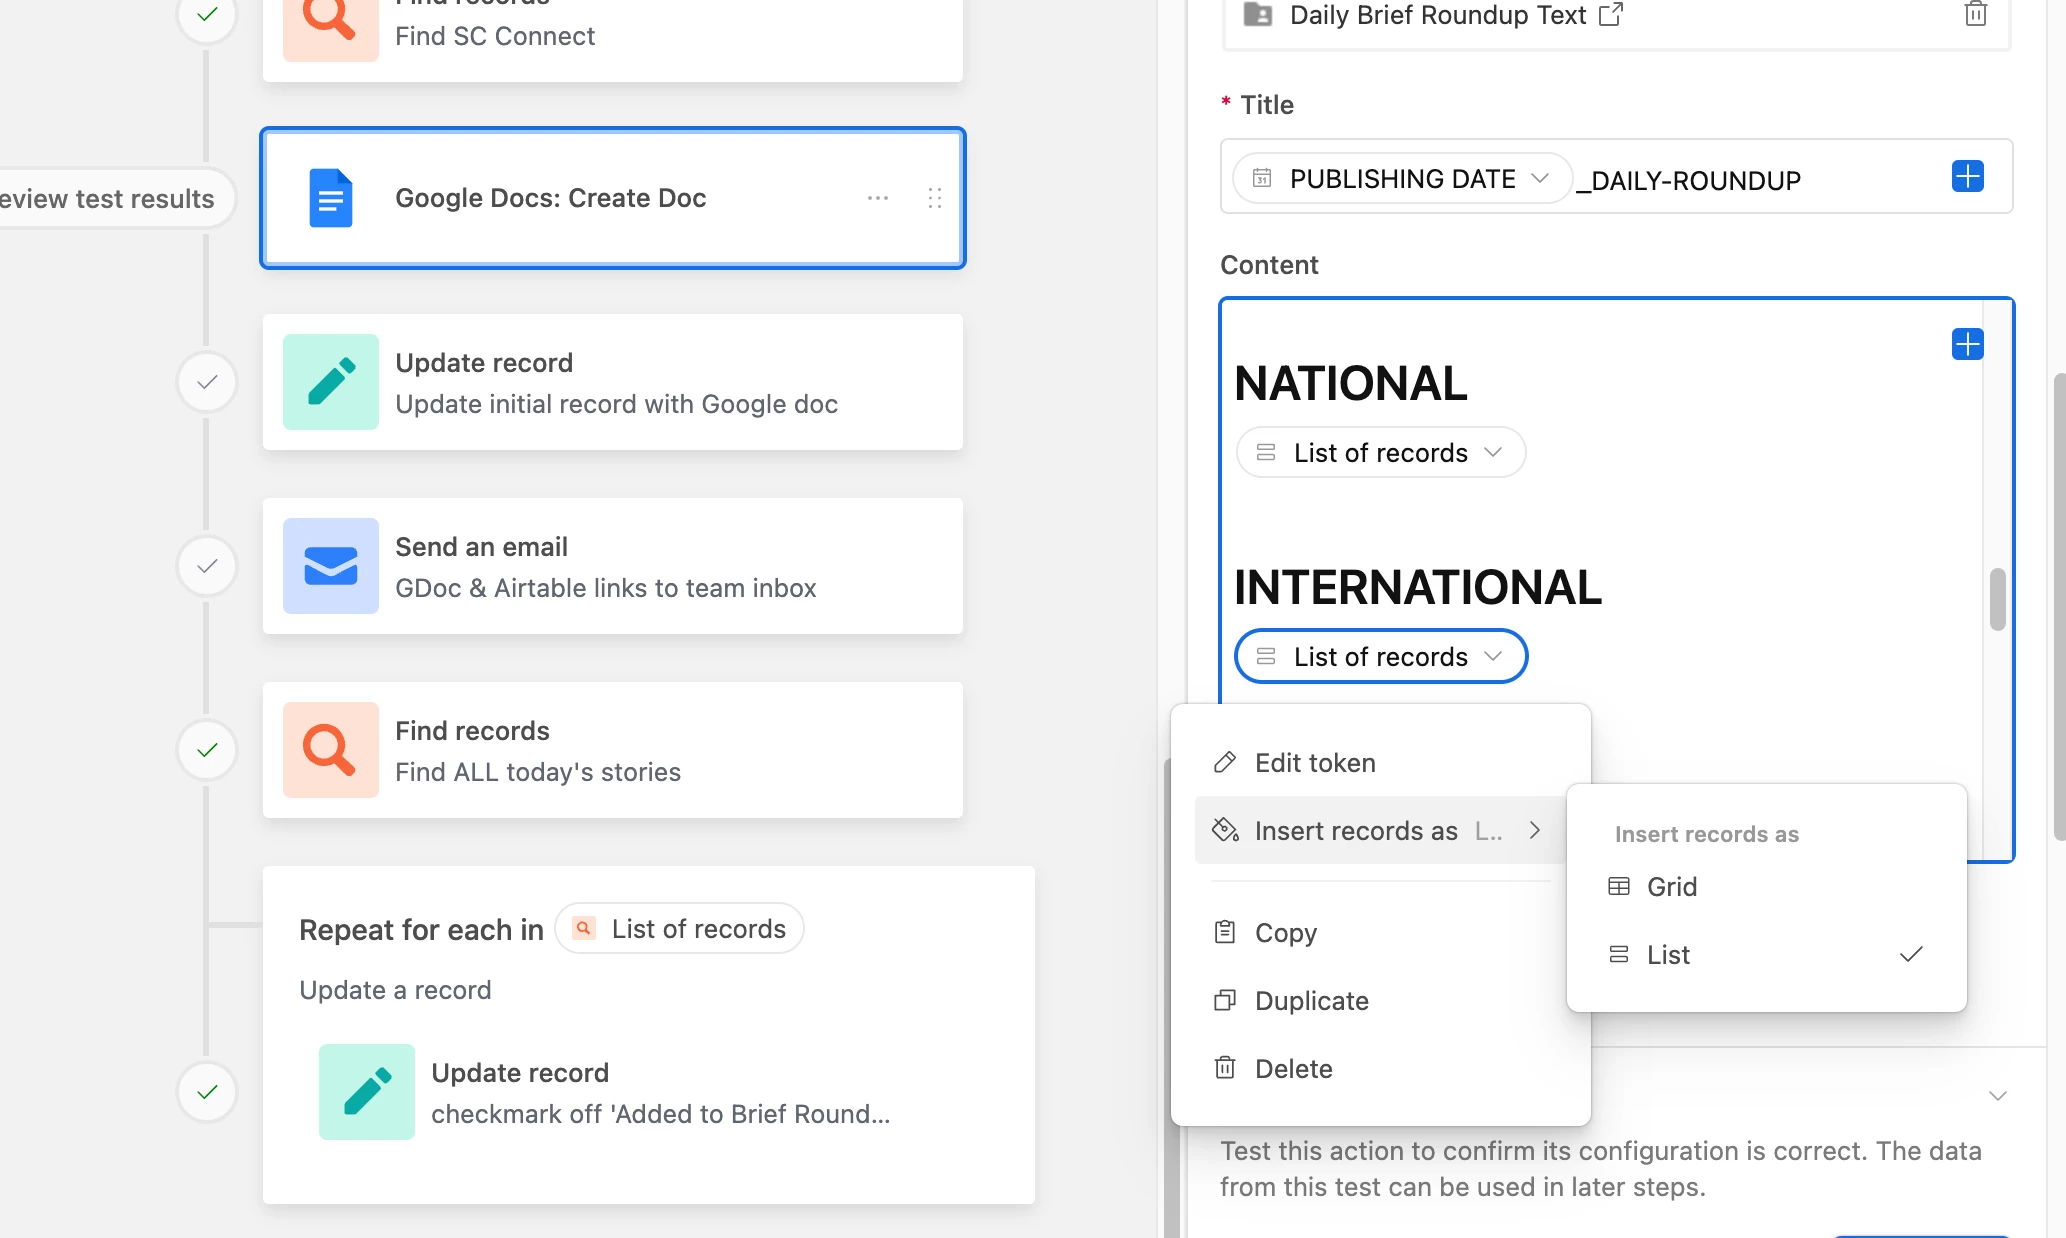Open the external link icon next to Daily Brief Roundup Text
Image resolution: width=2066 pixels, height=1238 pixels.
(x=1611, y=15)
